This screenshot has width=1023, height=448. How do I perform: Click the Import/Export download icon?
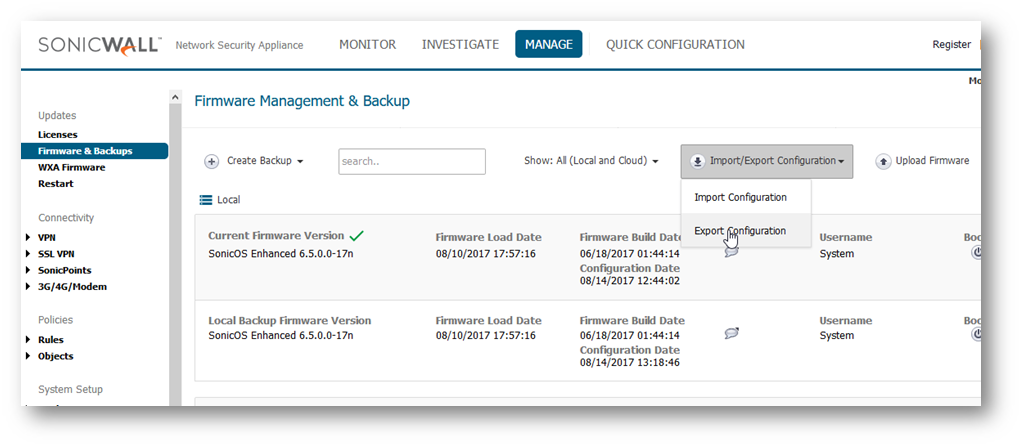coord(697,161)
